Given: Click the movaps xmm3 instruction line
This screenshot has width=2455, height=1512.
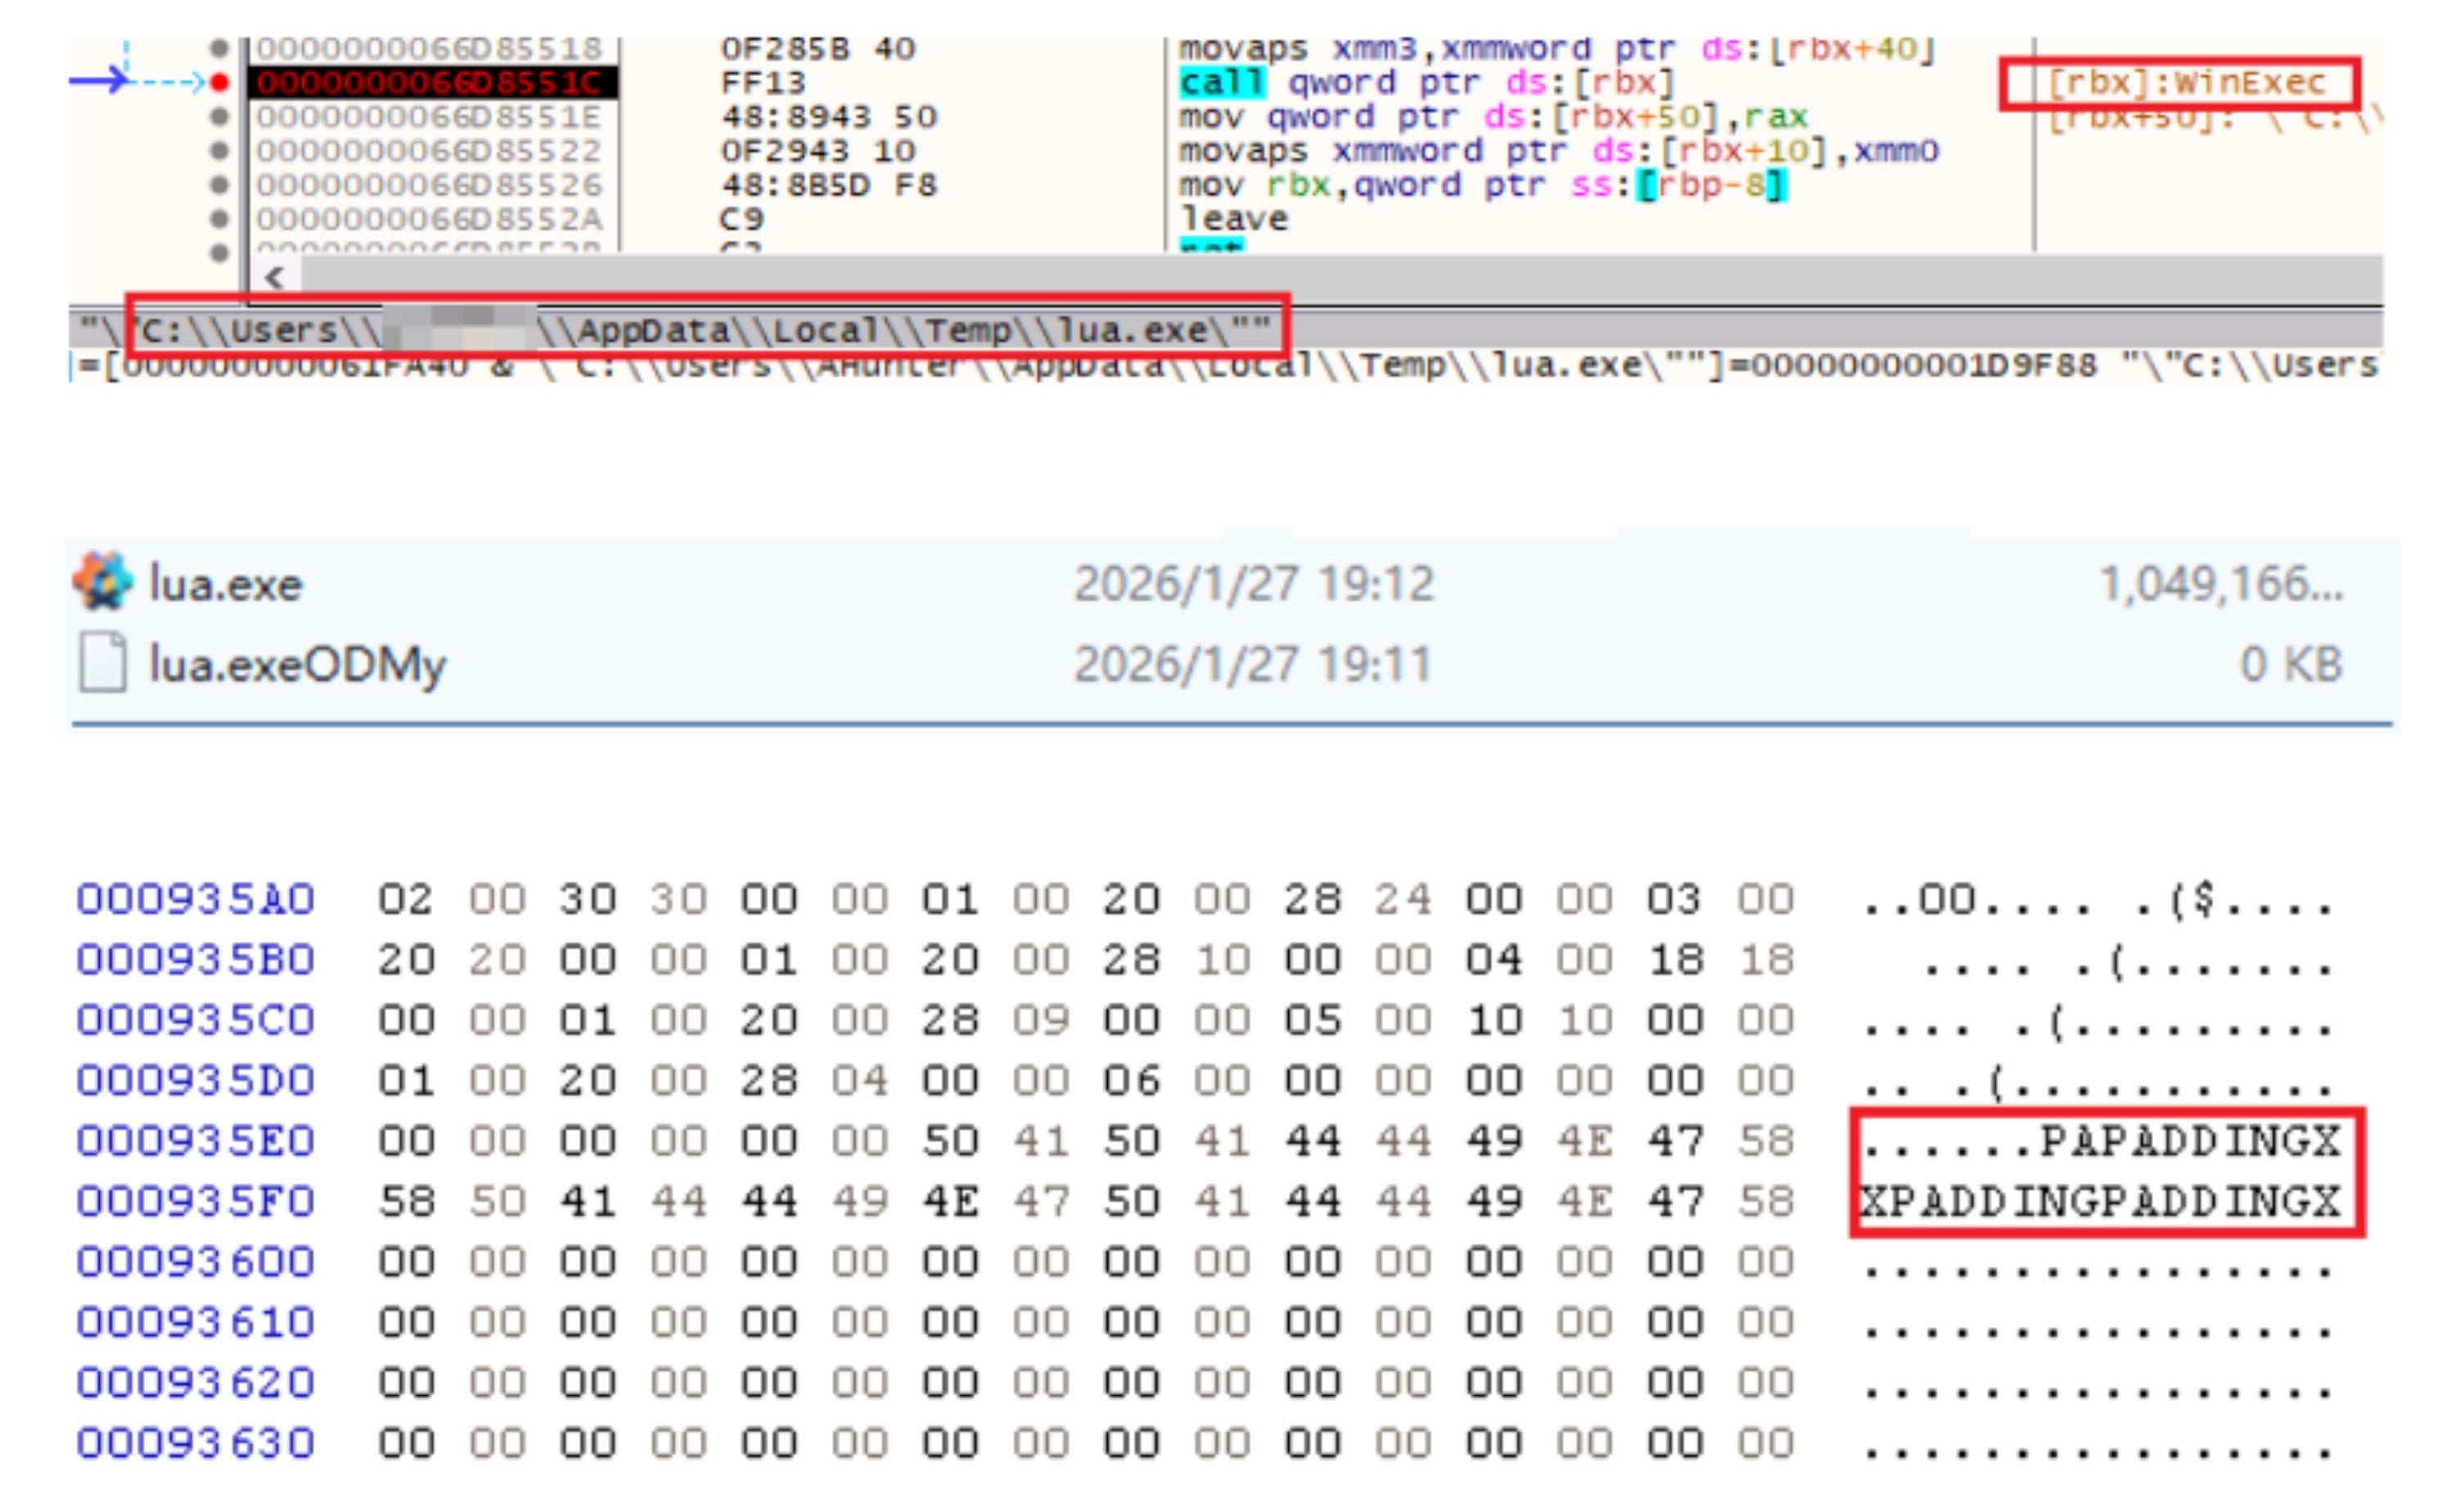Looking at the screenshot, I should (1558, 48).
